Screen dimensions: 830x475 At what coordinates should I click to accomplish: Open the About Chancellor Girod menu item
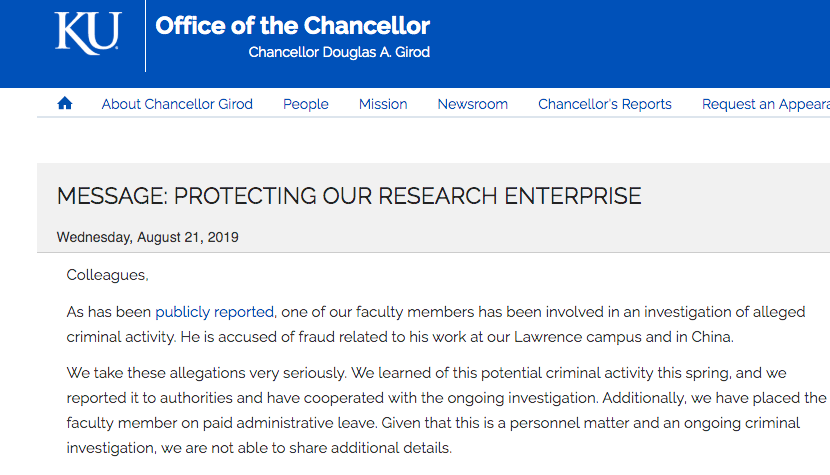(177, 104)
